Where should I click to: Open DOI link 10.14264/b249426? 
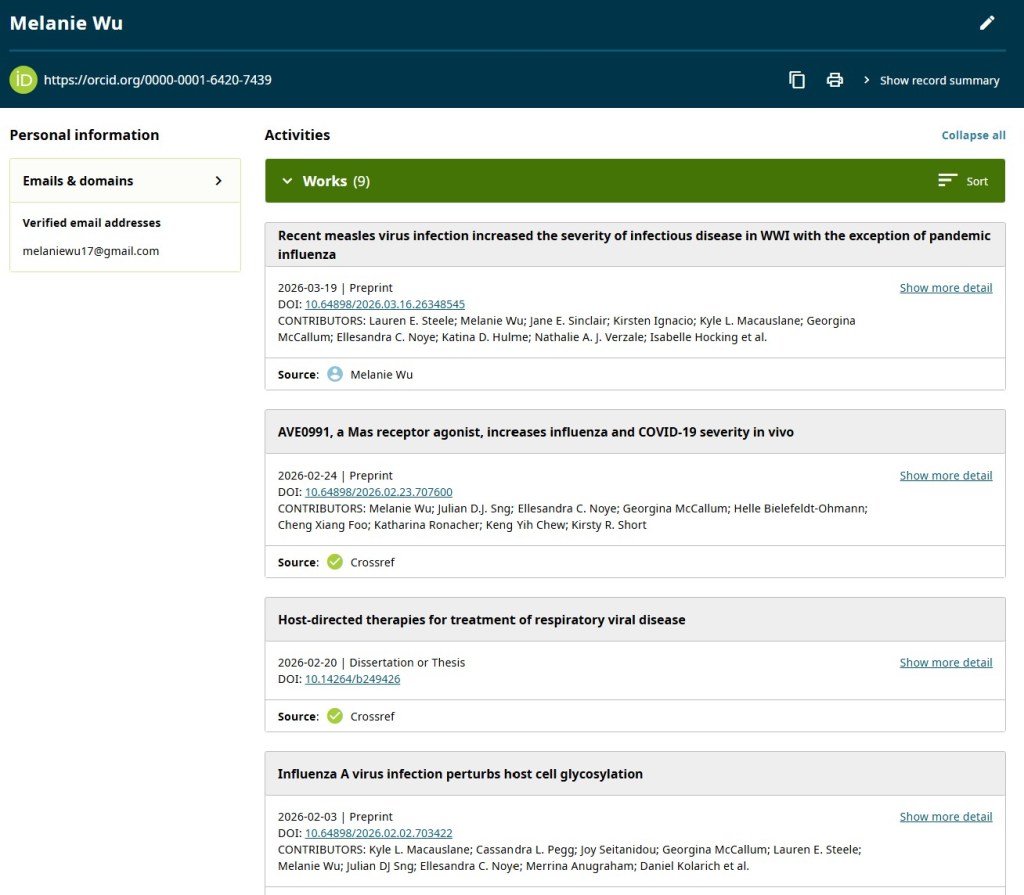point(352,679)
